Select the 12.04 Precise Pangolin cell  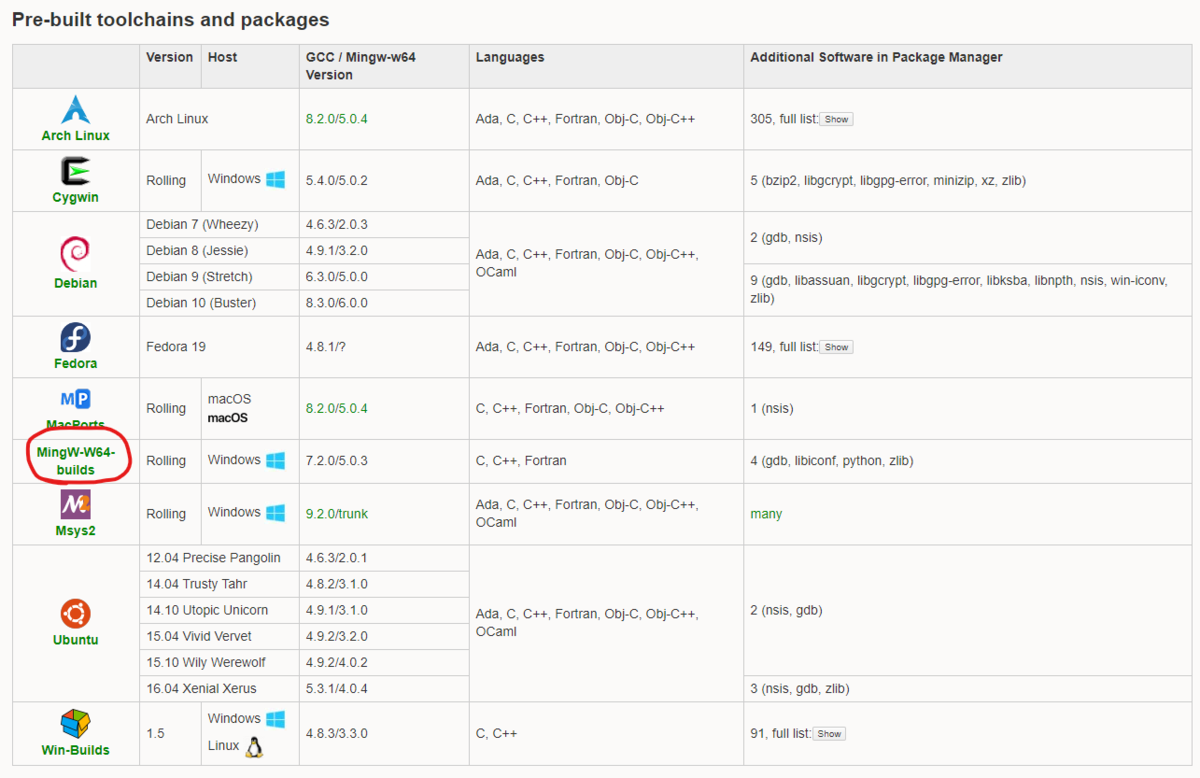pos(219,558)
